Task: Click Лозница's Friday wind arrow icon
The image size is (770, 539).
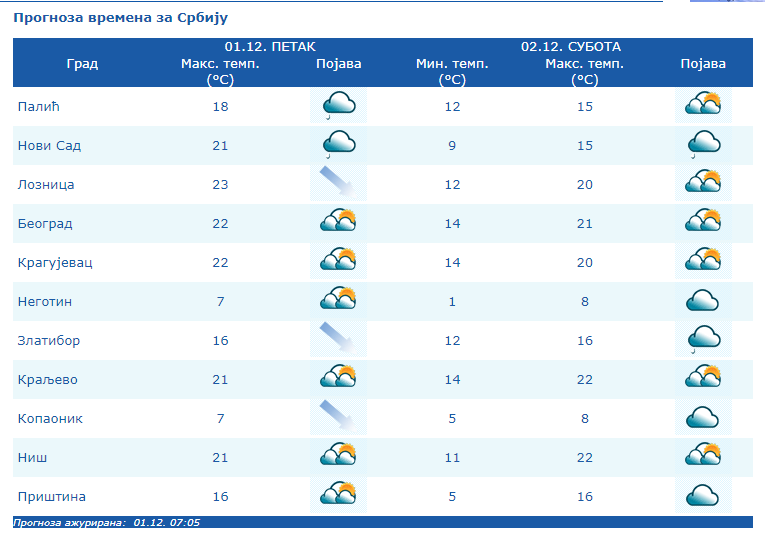Action: tap(338, 184)
